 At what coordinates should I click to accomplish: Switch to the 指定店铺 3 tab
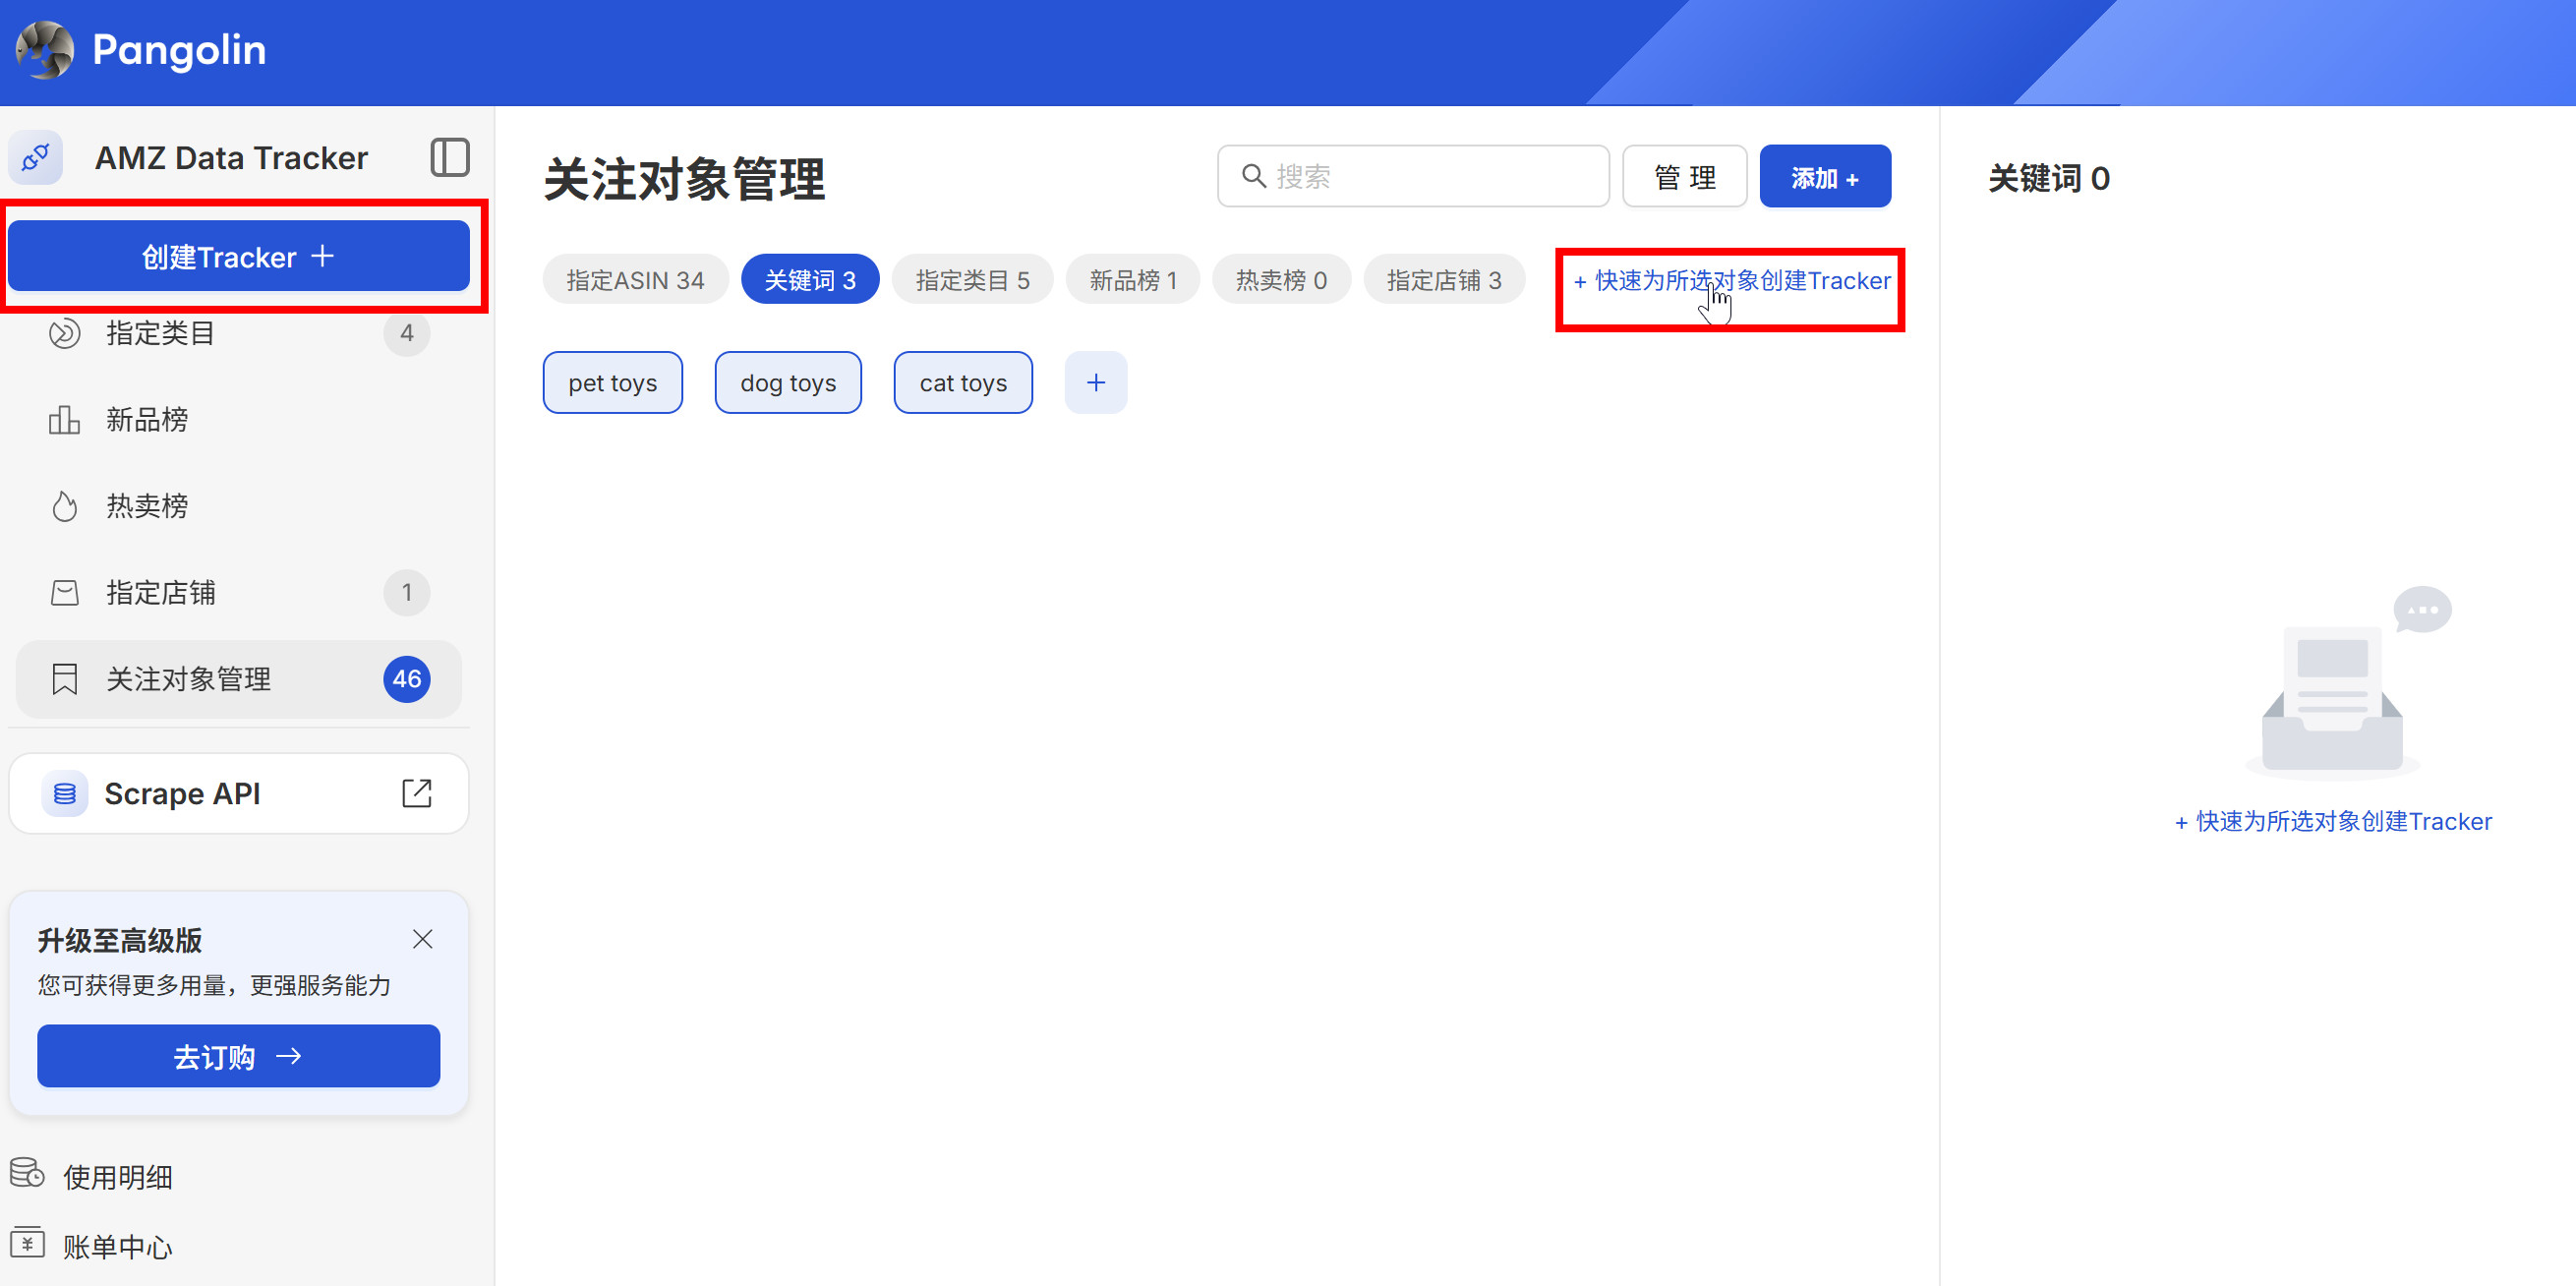pyautogui.click(x=1443, y=280)
